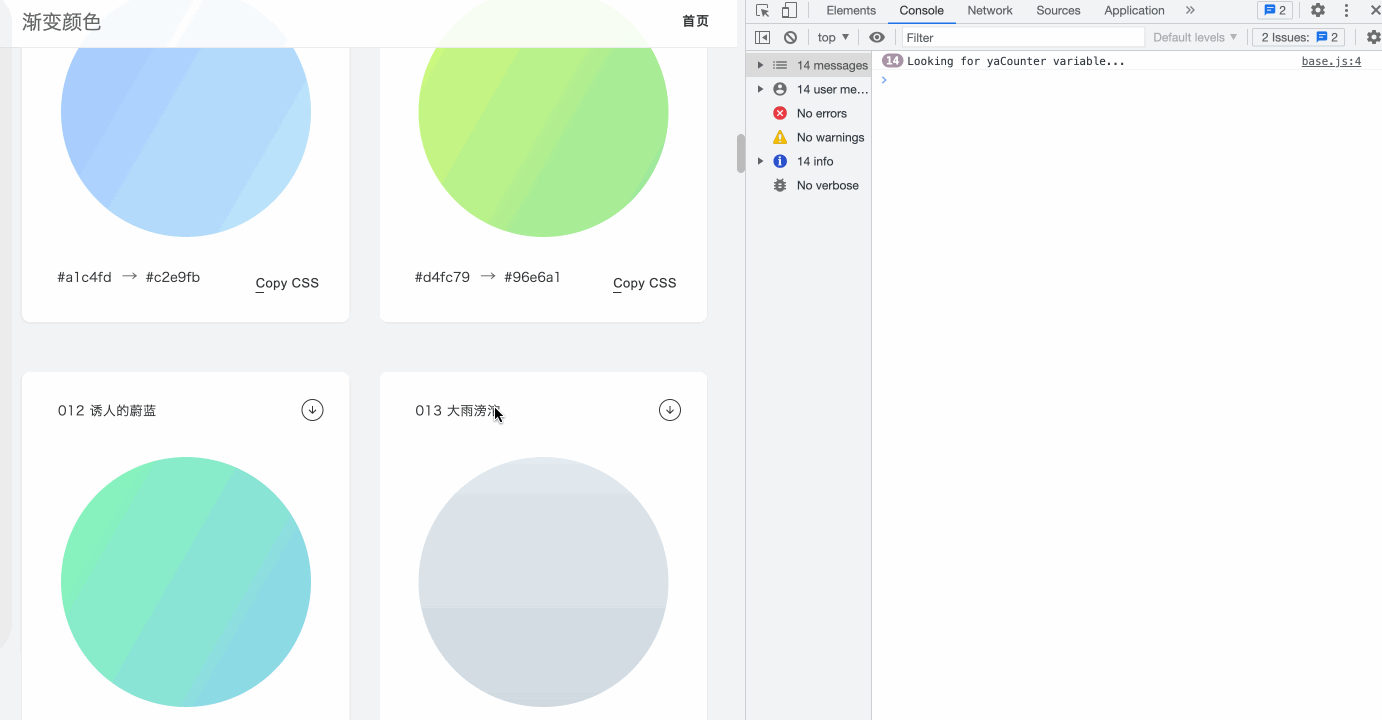Click the teal gradient circle of 012
This screenshot has height=720, width=1382.
click(186, 582)
